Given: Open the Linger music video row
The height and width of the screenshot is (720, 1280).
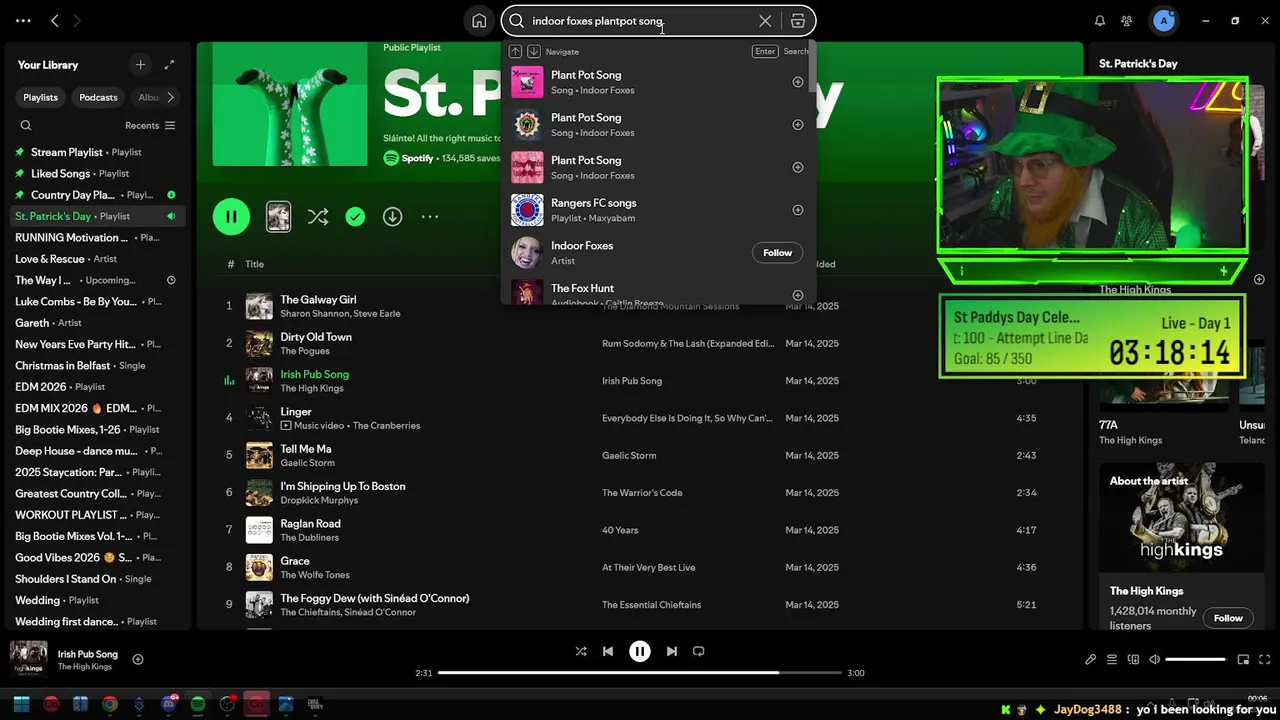Looking at the screenshot, I should pos(640,418).
